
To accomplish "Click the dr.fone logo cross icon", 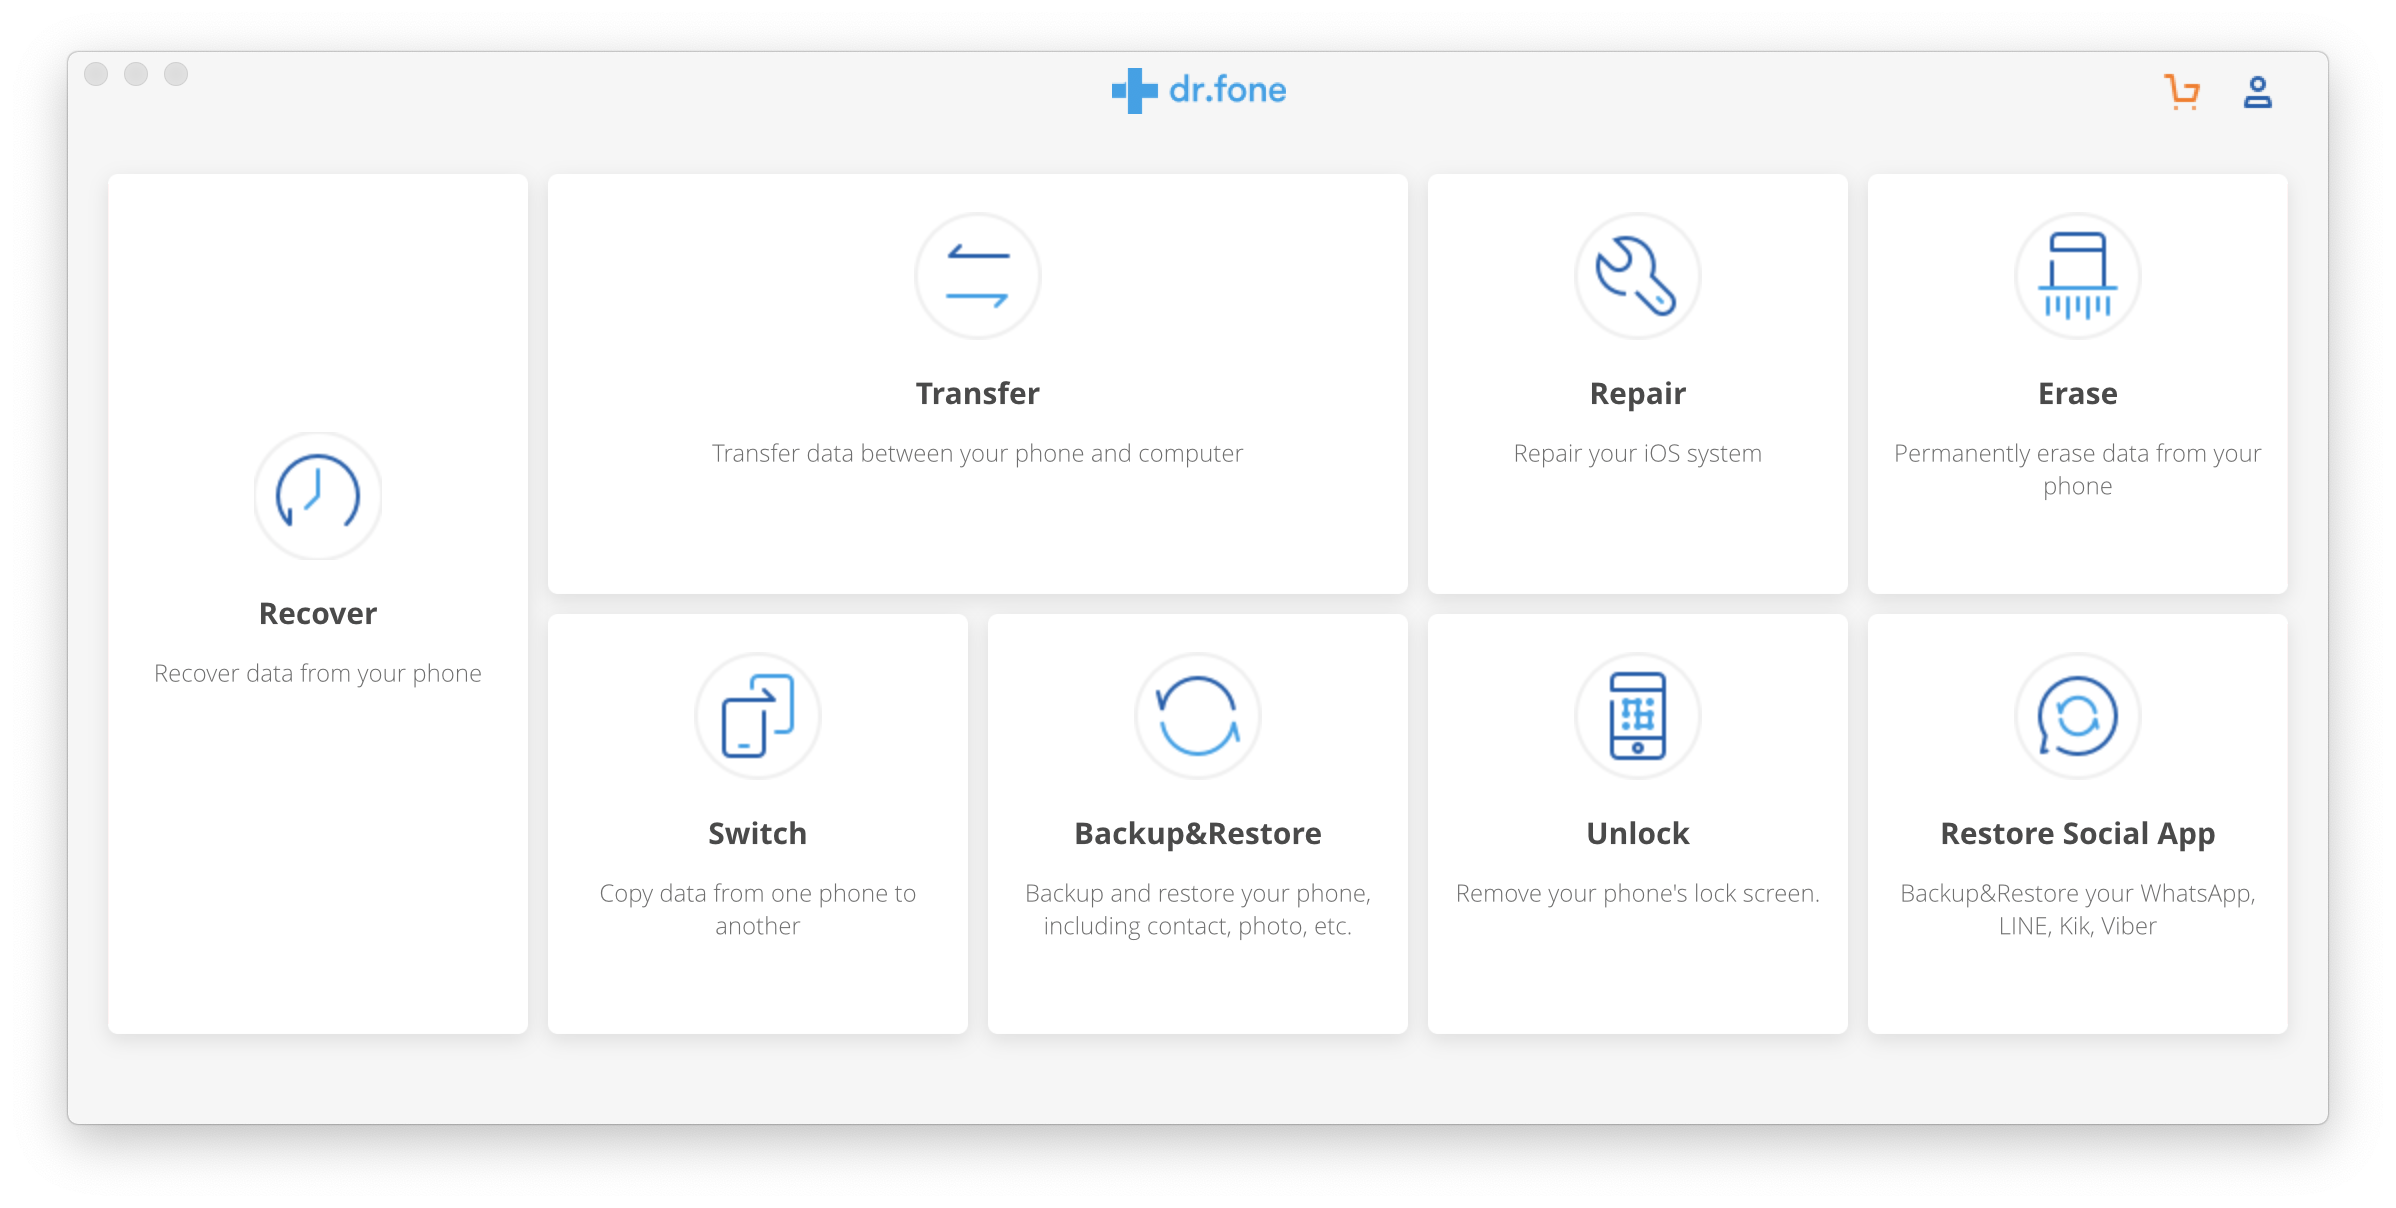I will [1134, 90].
